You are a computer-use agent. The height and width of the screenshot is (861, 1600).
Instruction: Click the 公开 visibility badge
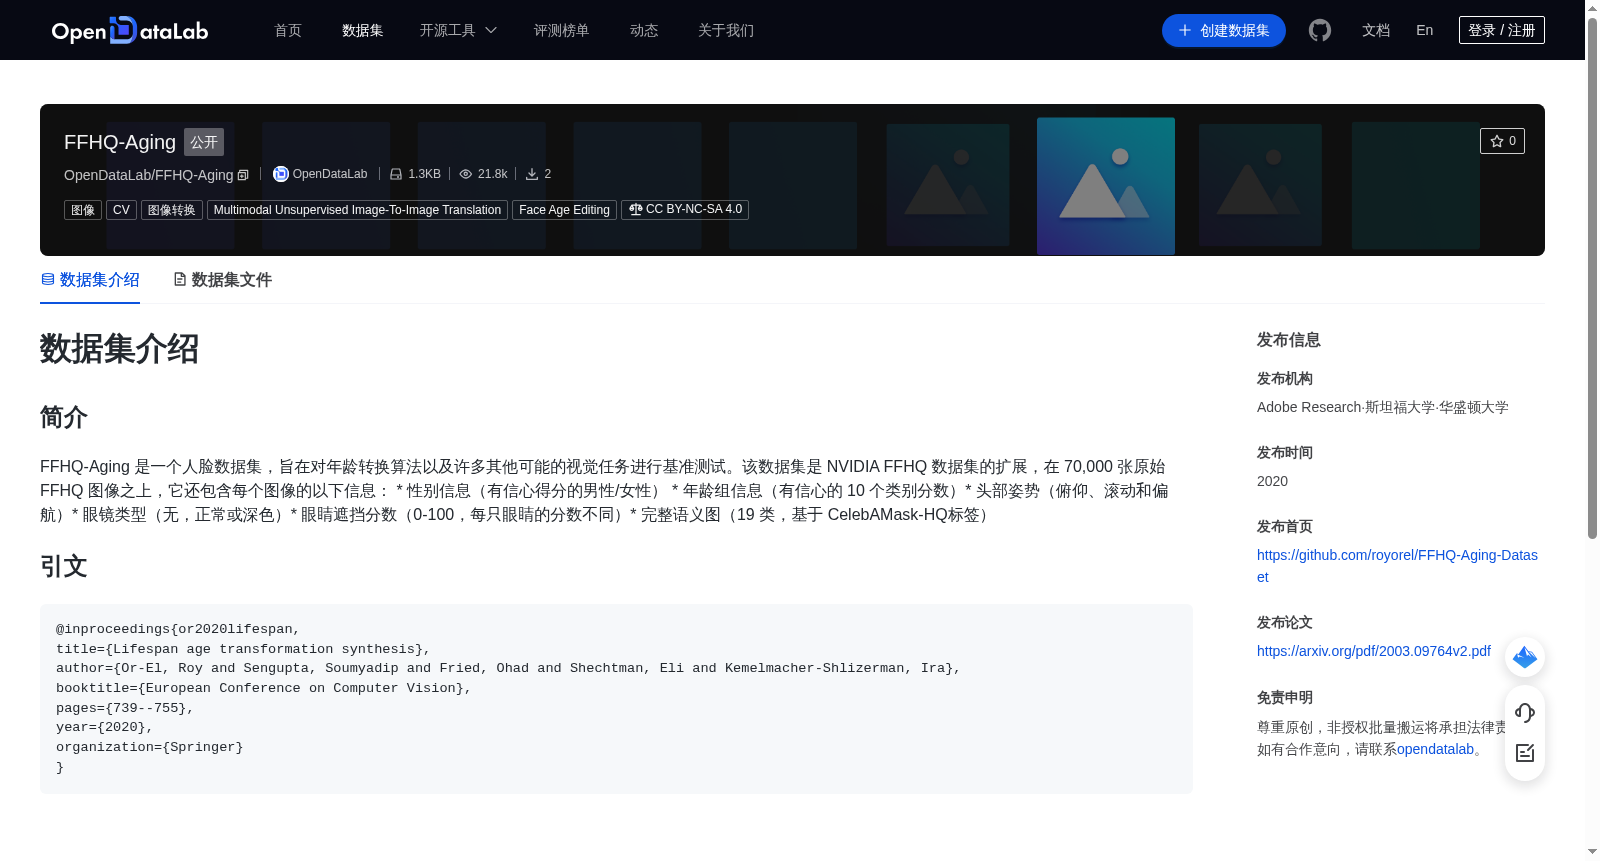click(204, 142)
